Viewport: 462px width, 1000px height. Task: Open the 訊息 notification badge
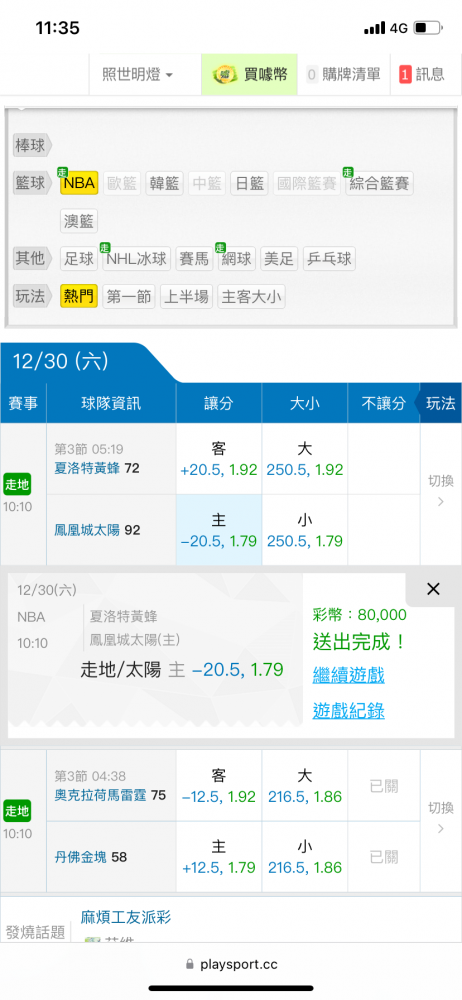405,75
